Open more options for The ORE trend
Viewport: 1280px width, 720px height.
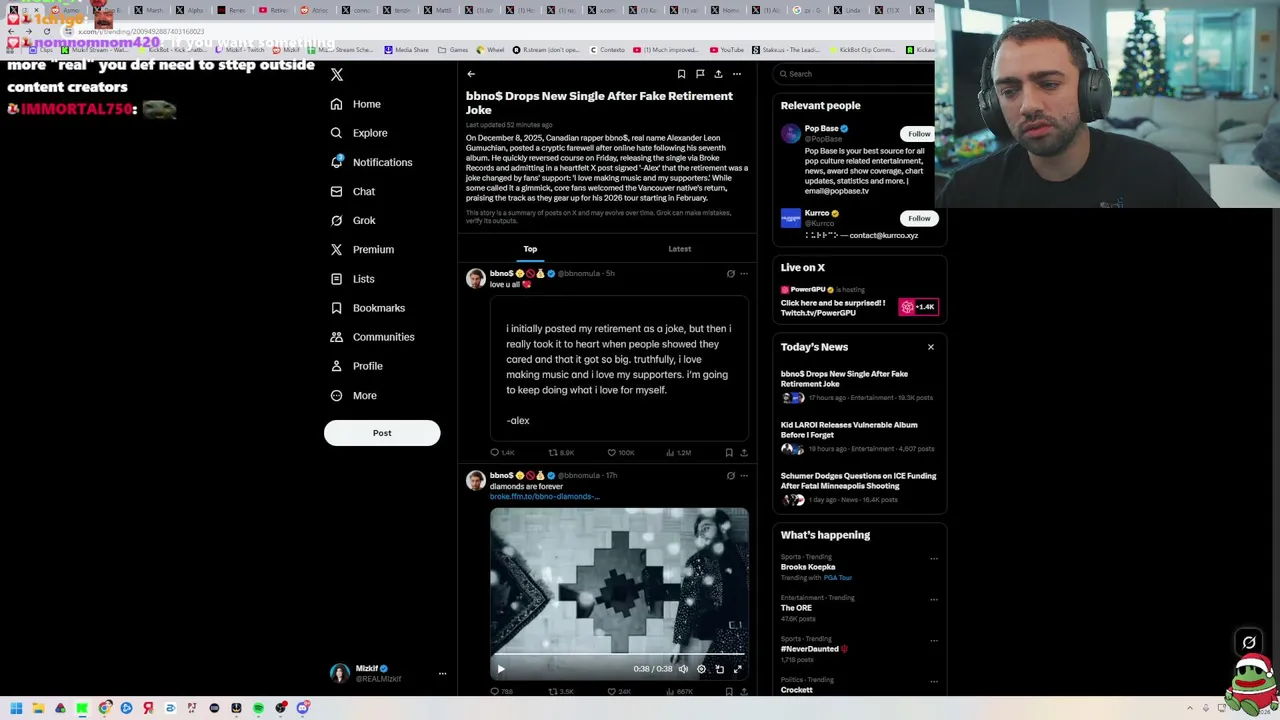tap(934, 600)
